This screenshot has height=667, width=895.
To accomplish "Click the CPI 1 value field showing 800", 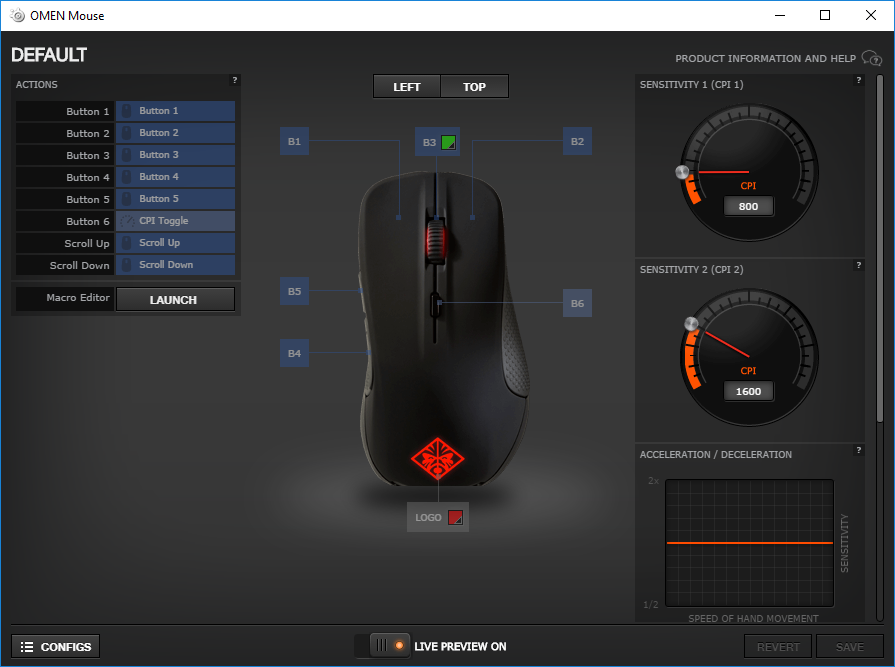I will pyautogui.click(x=748, y=207).
